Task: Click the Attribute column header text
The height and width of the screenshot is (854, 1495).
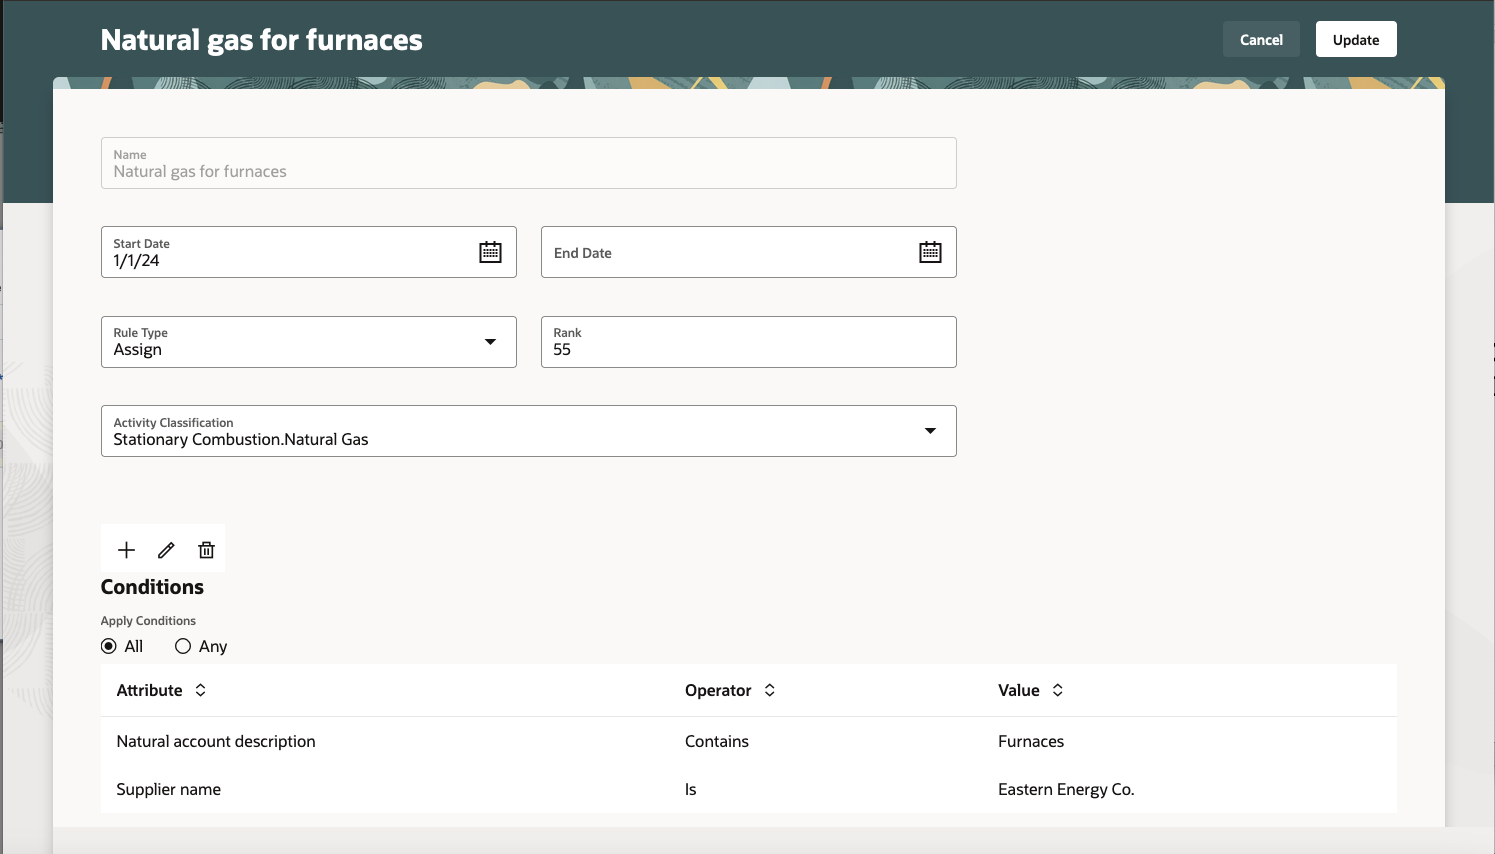Action: pyautogui.click(x=150, y=690)
